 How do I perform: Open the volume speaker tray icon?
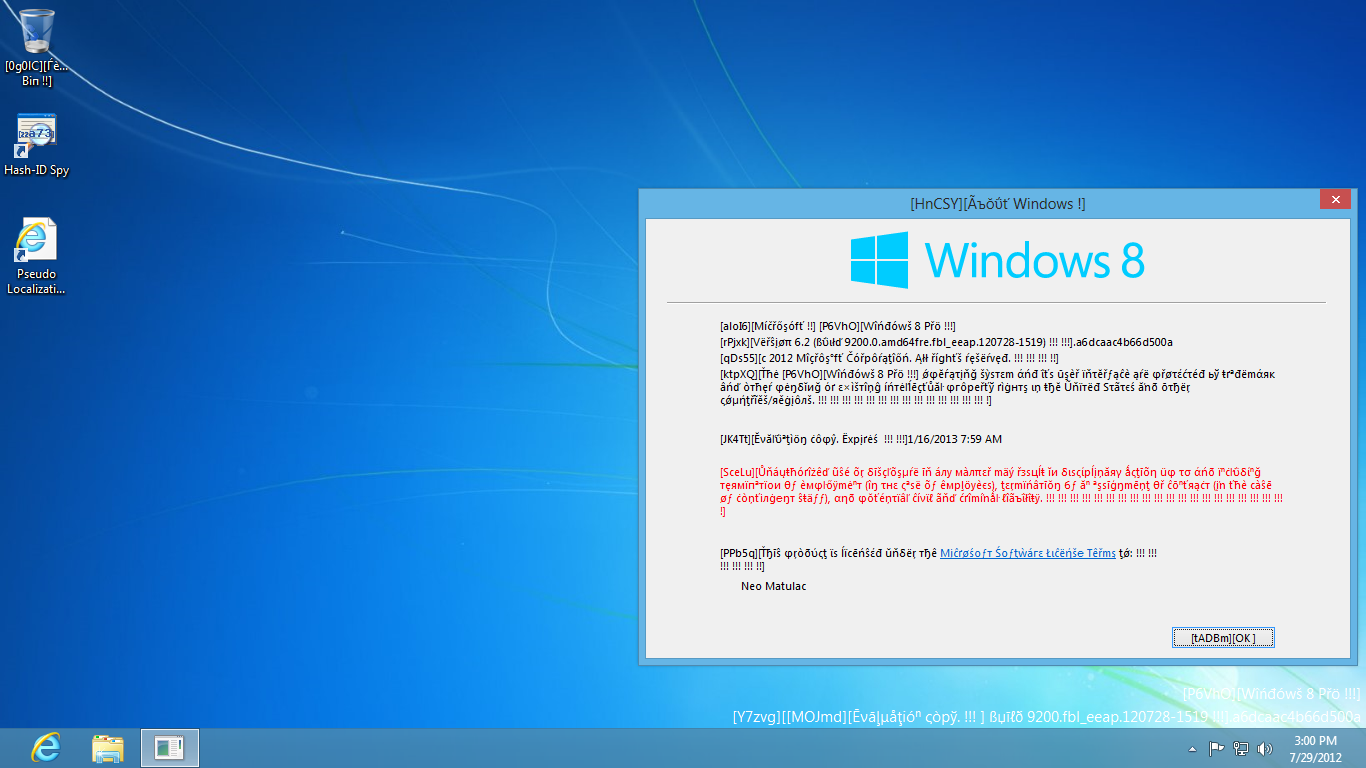1265,748
